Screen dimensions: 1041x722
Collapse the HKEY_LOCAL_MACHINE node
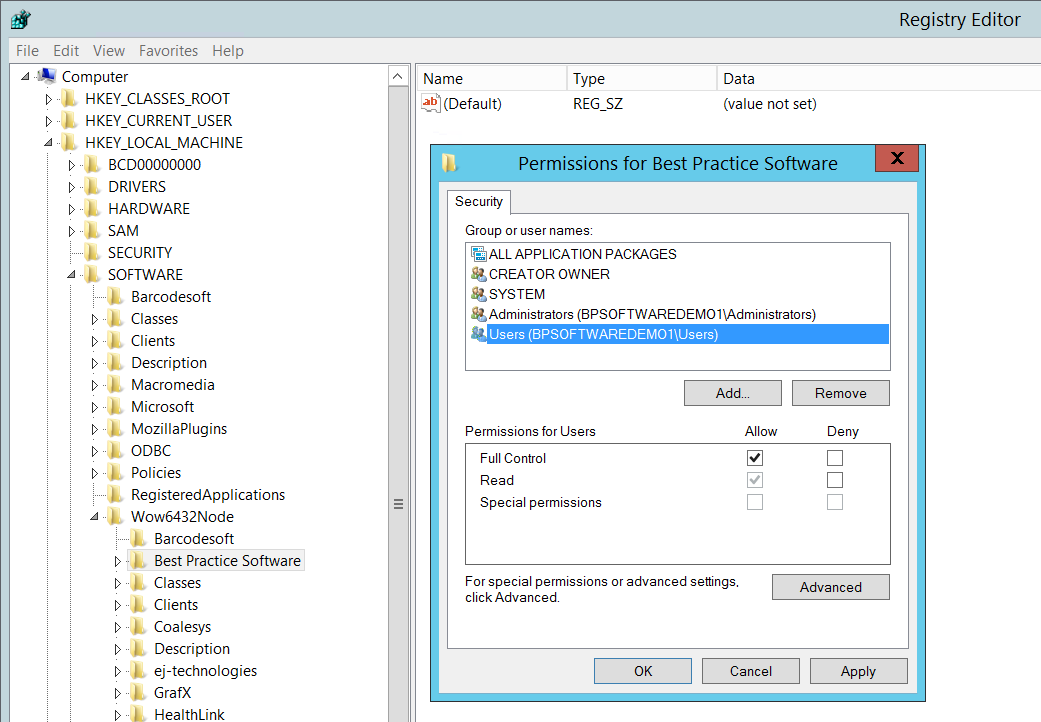point(48,143)
